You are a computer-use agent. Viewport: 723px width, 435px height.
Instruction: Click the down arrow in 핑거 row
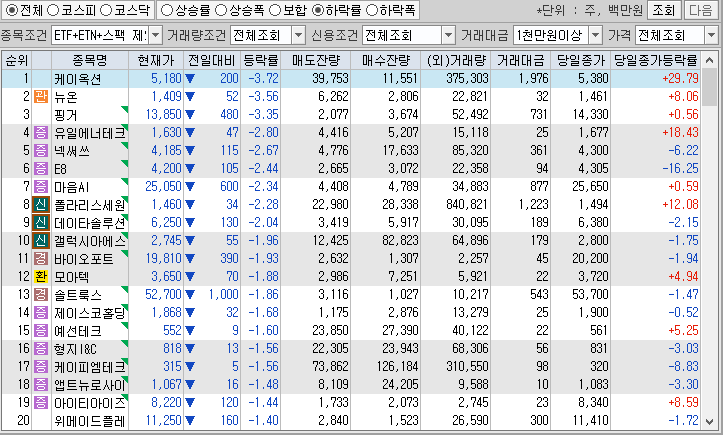click(190, 115)
